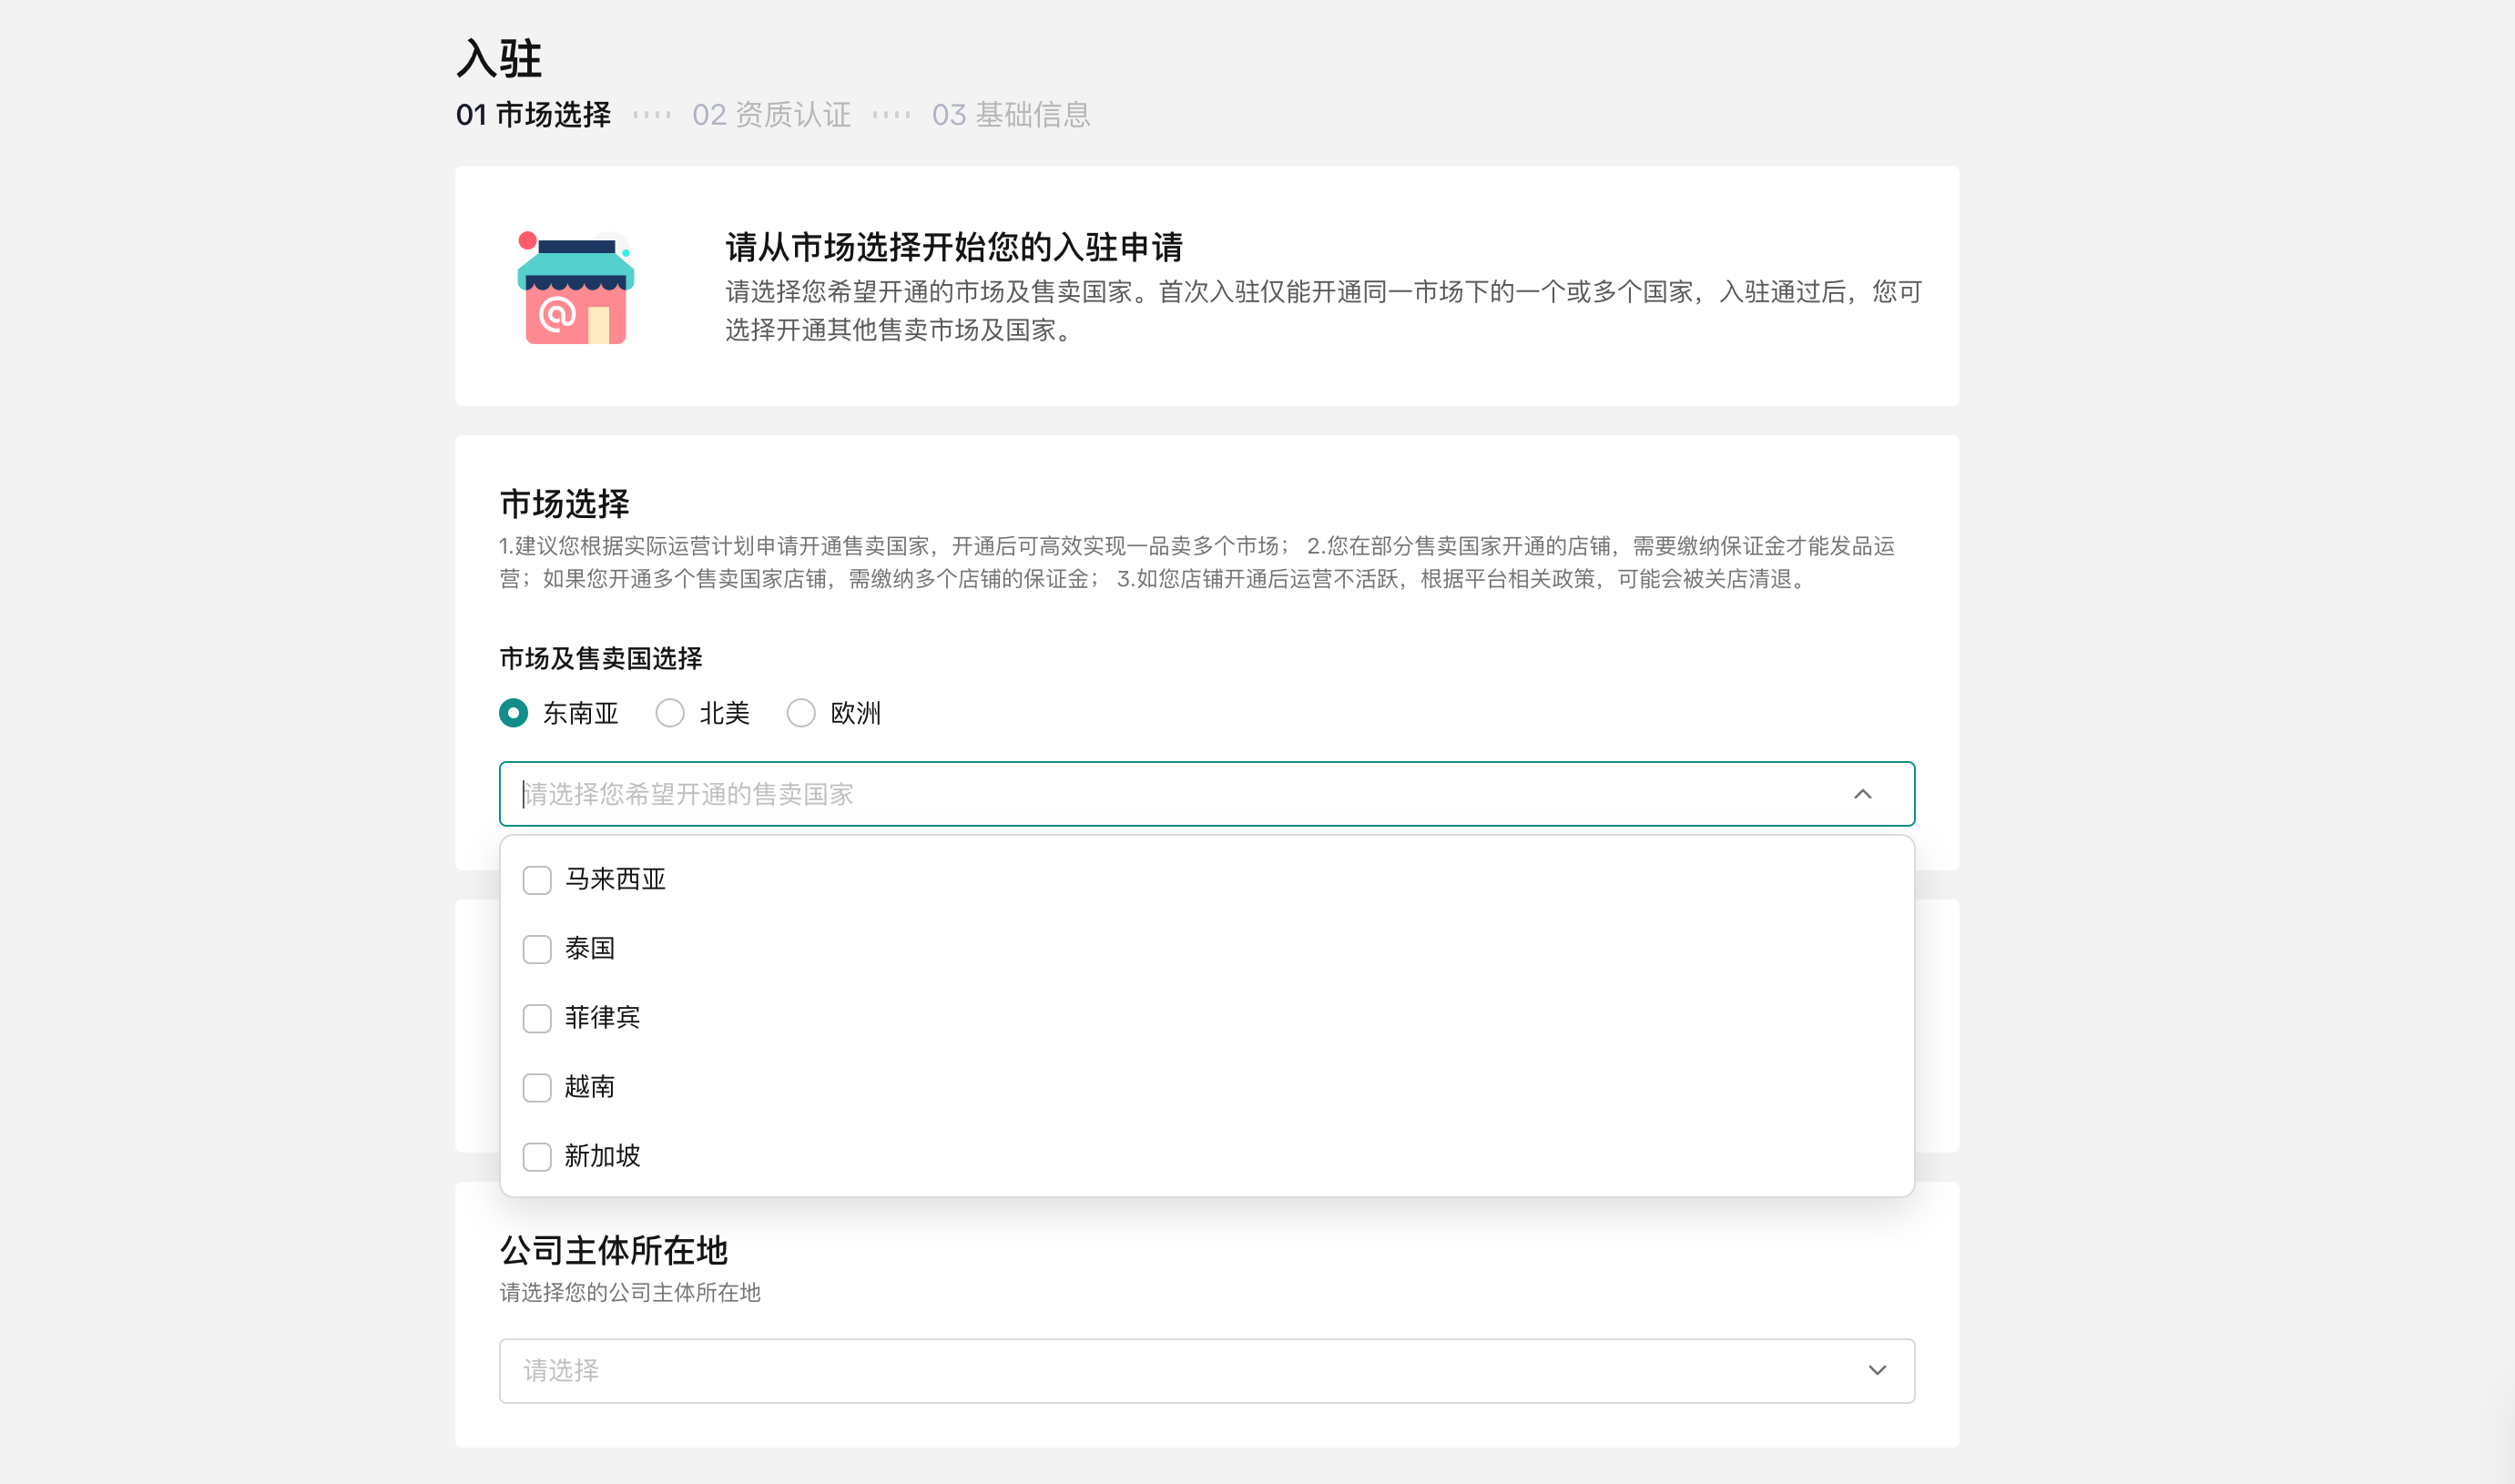Click the shop storefront illustration icon

pyautogui.click(x=576, y=288)
